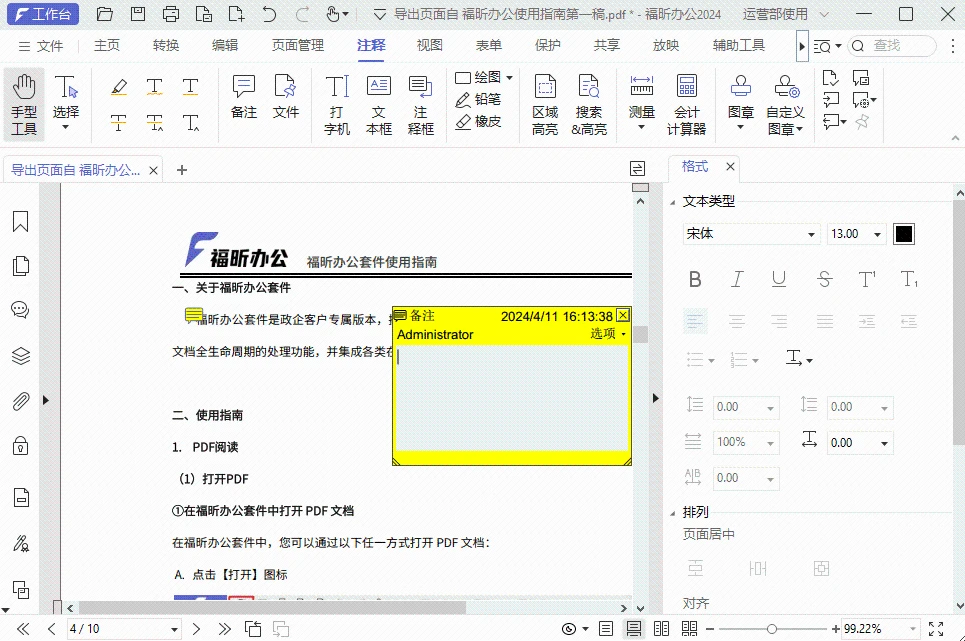The height and width of the screenshot is (641, 965).
Task: Click the 查找 search field
Action: (x=892, y=46)
